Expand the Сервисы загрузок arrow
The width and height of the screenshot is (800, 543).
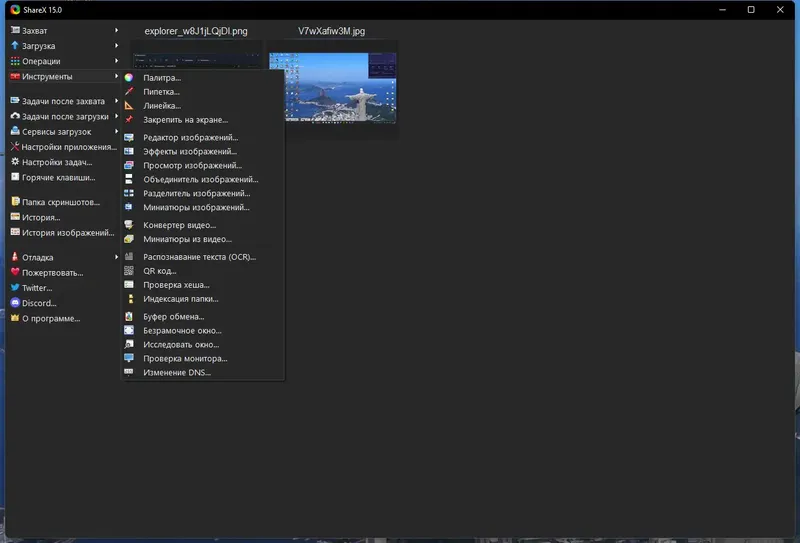click(x=116, y=131)
